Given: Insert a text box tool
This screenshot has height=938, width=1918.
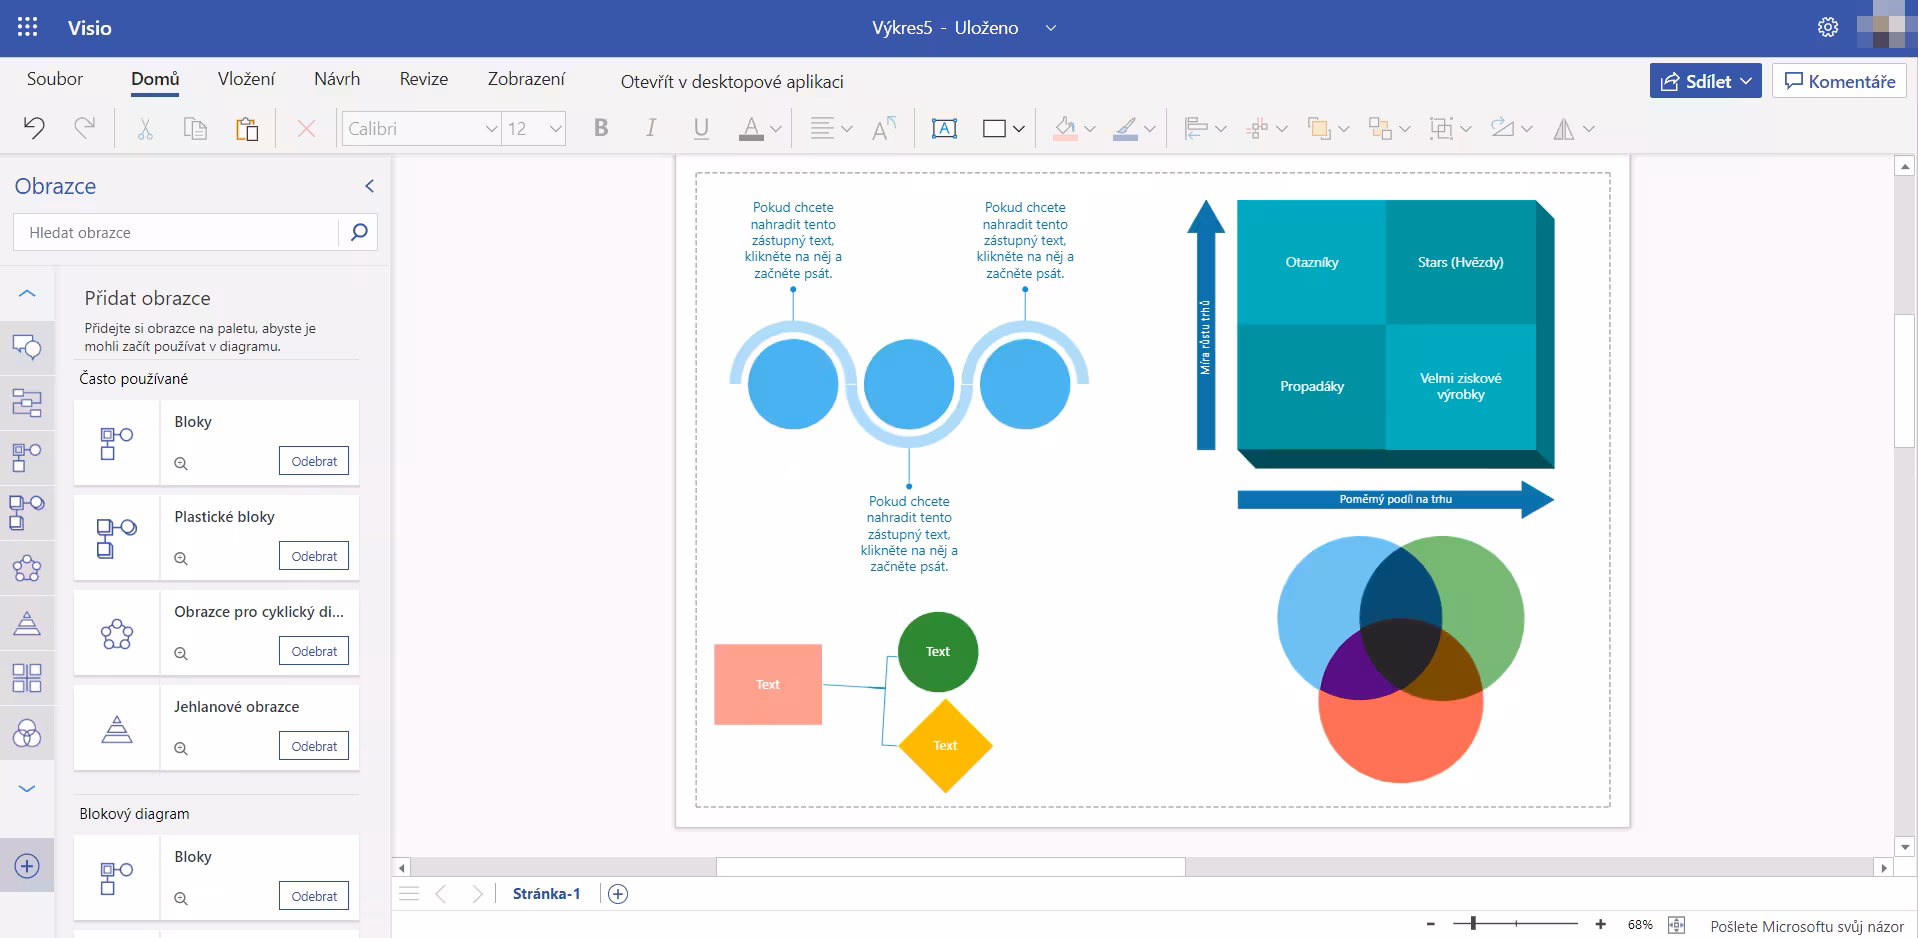Looking at the screenshot, I should coord(944,128).
